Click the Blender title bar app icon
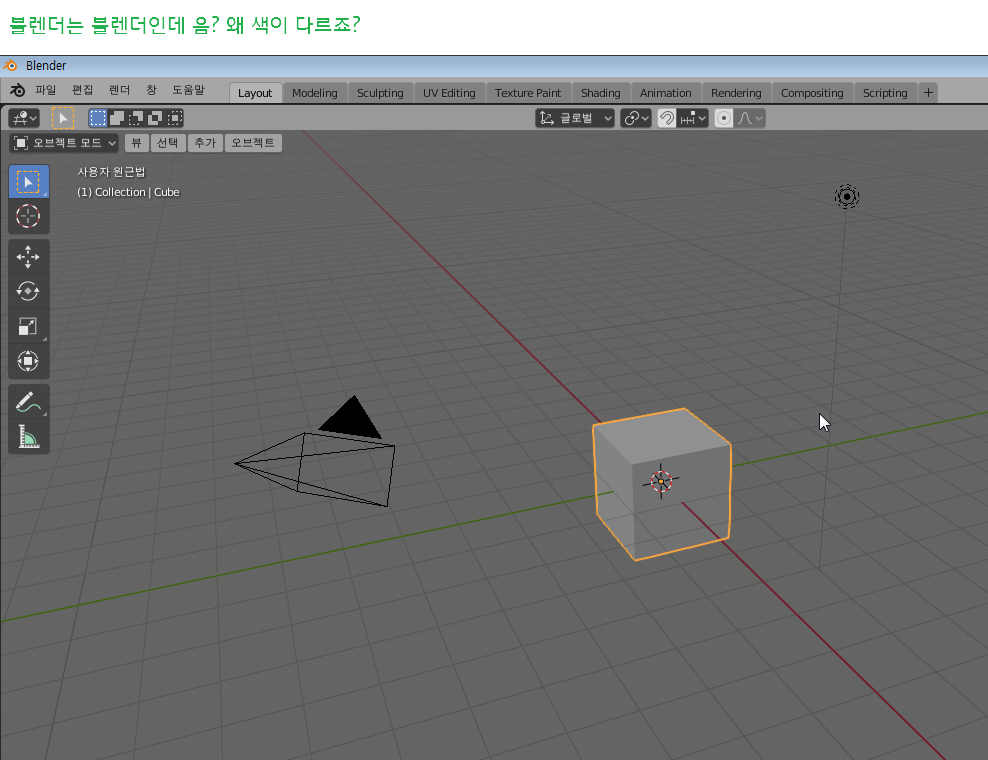This screenshot has height=760, width=988. click(x=10, y=66)
